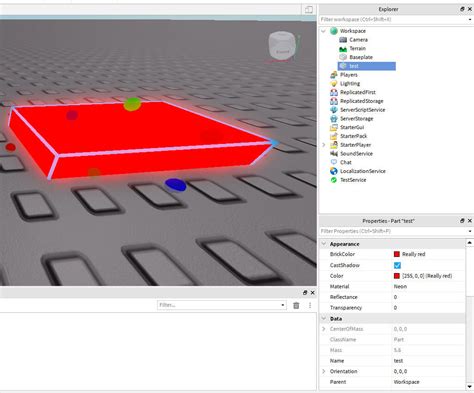Expand the CenterOfMass property
This screenshot has width=474, height=393.
pyautogui.click(x=324, y=329)
